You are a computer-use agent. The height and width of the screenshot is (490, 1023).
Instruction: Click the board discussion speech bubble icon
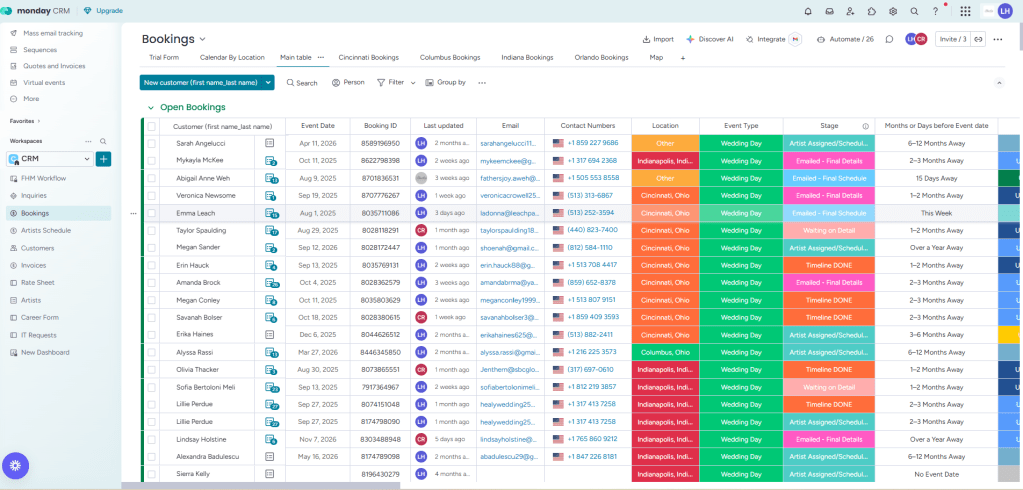[x=889, y=39]
